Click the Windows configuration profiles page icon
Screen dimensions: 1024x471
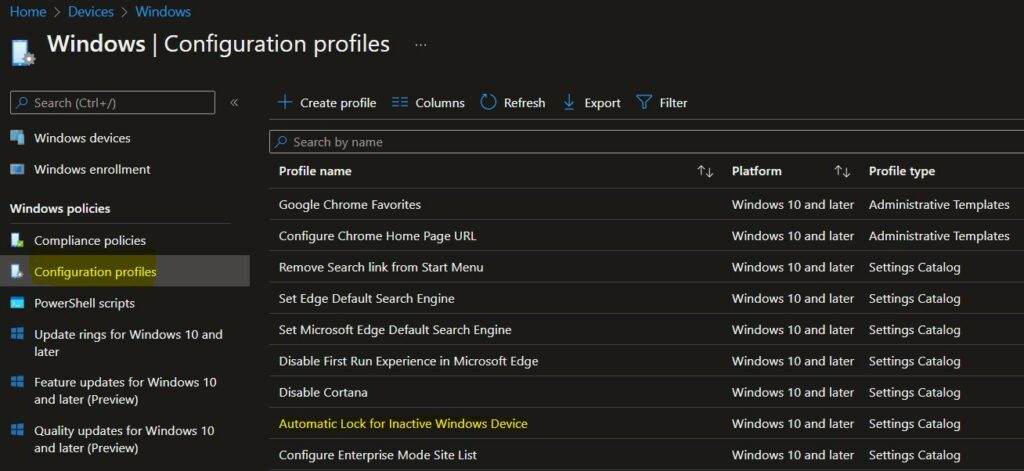coord(22,53)
